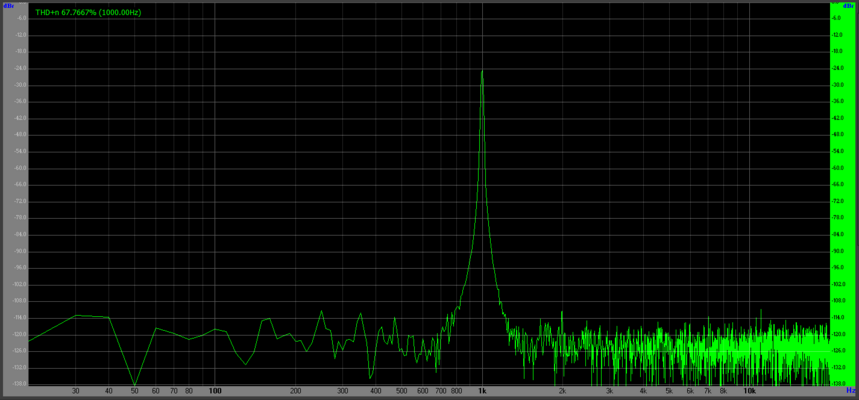This screenshot has height=400, width=859.
Task: Click -6.0 on the green right axis
Action: [x=836, y=18]
